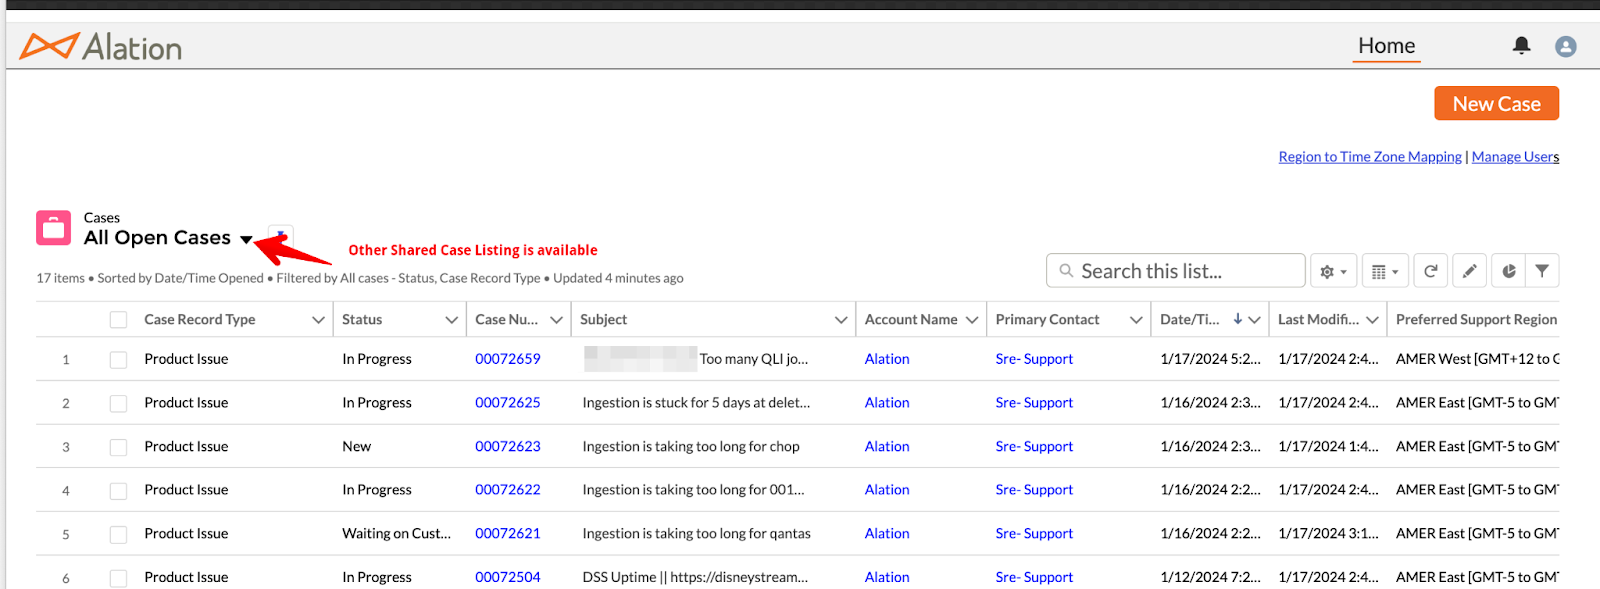Click subject 'Ingestion is taking too long for qantas'
The width and height of the screenshot is (1600, 589).
coord(696,534)
